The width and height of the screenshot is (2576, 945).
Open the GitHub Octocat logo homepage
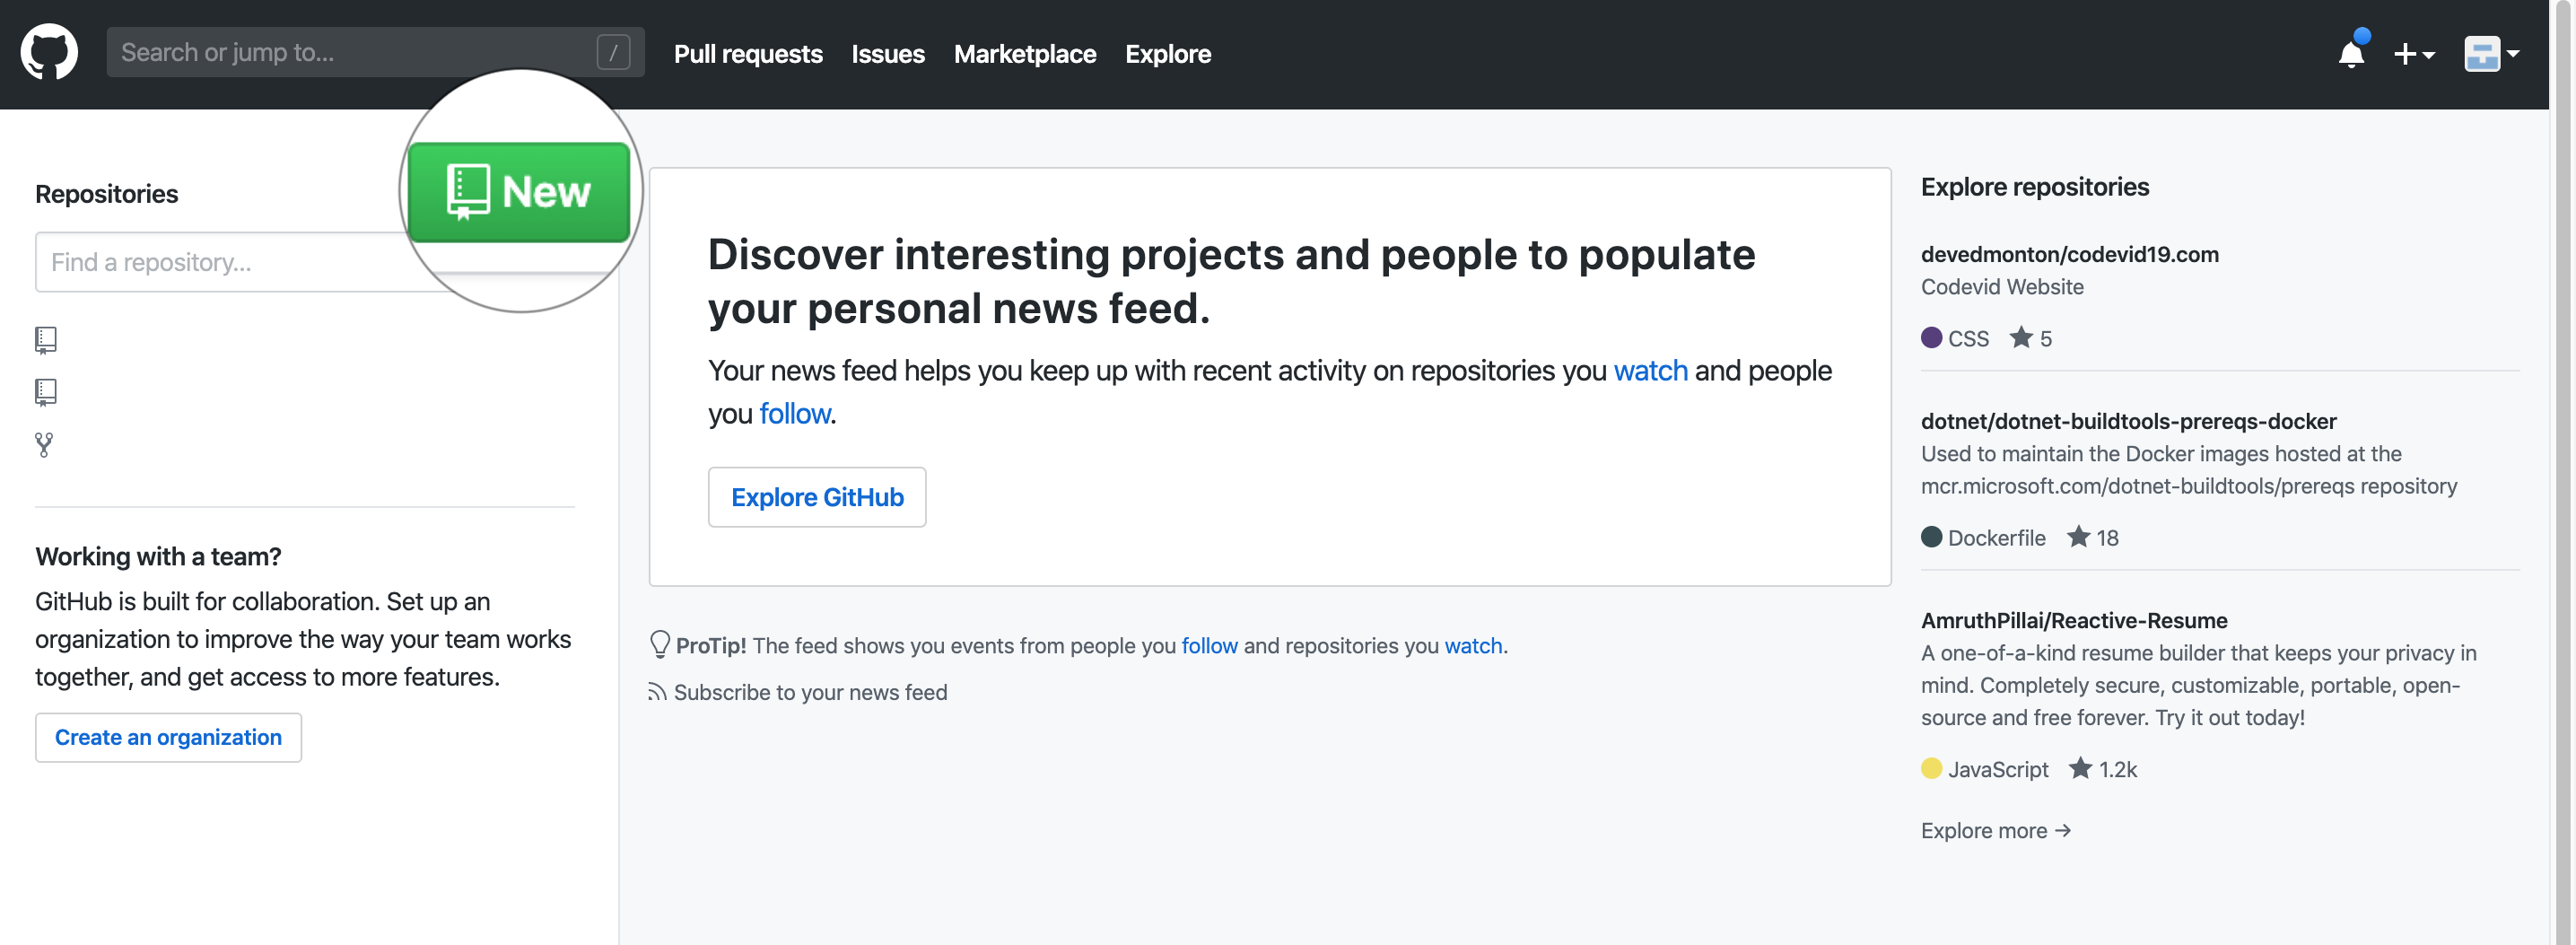(x=49, y=52)
